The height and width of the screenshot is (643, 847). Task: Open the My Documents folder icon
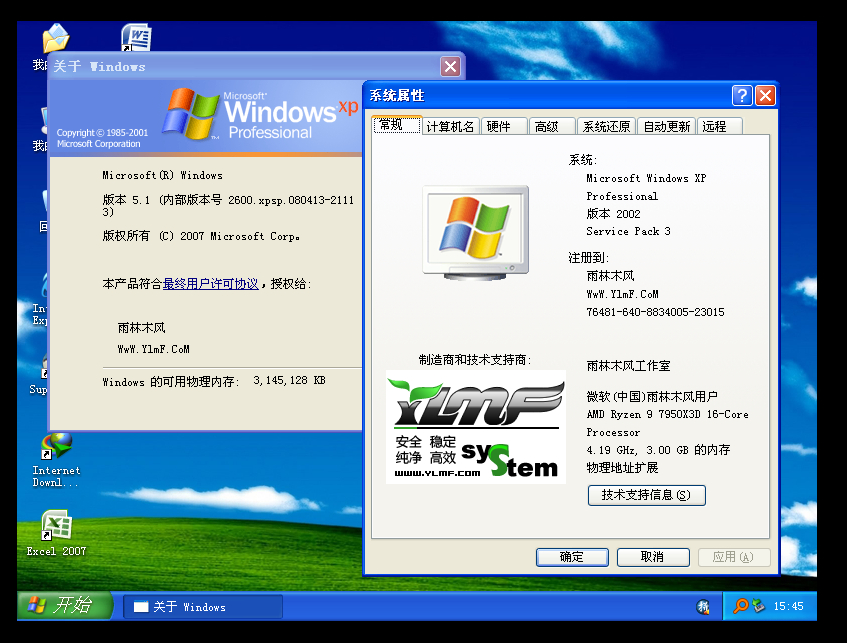tap(54, 40)
